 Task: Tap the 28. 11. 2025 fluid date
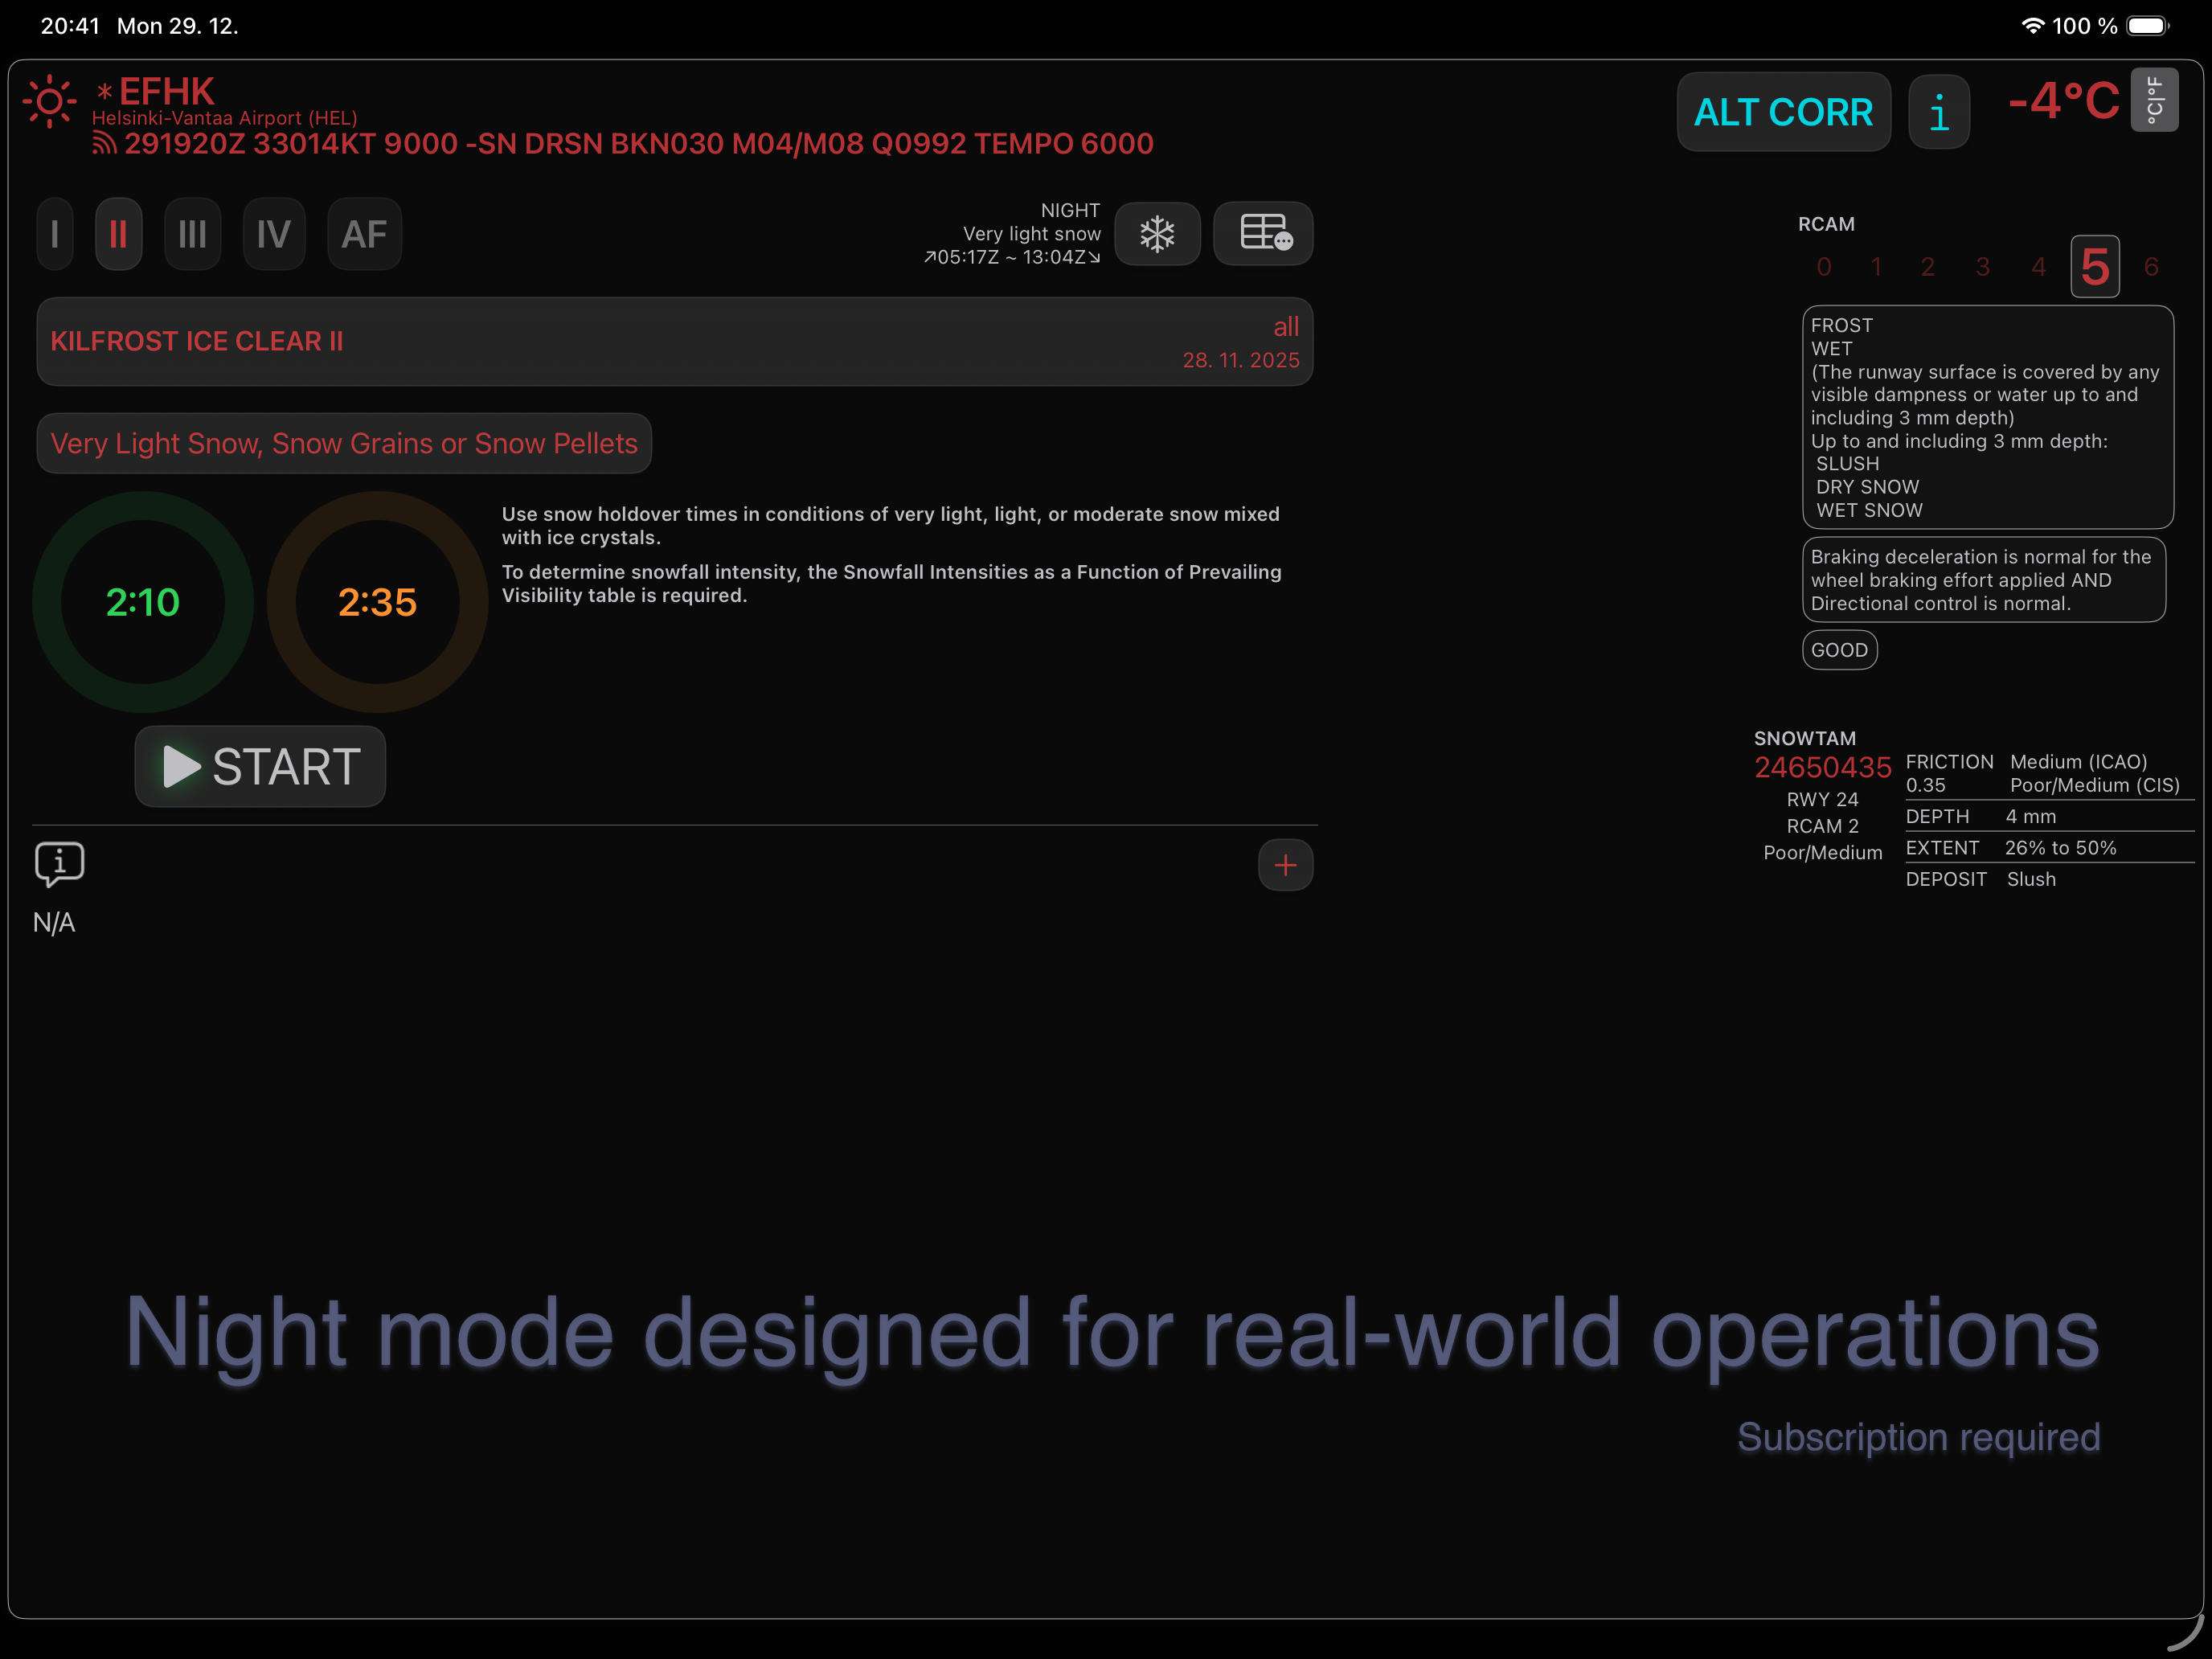(x=1241, y=360)
